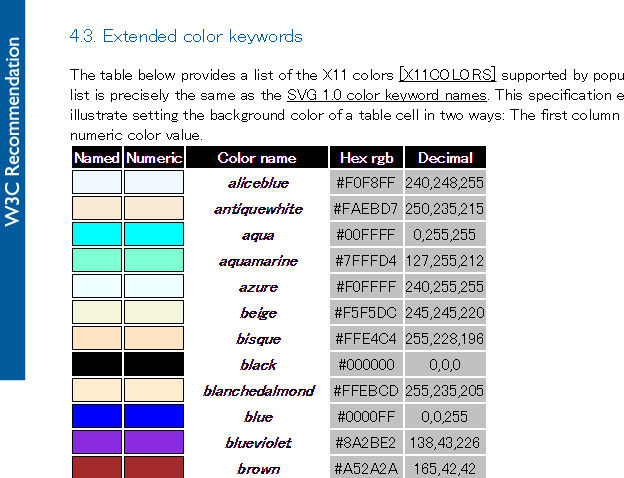
Task: Click hex value #FAEBD7
Action: (x=366, y=209)
